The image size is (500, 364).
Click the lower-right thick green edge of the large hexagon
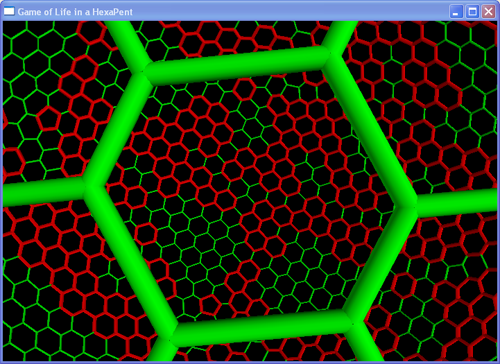[x=380, y=262]
